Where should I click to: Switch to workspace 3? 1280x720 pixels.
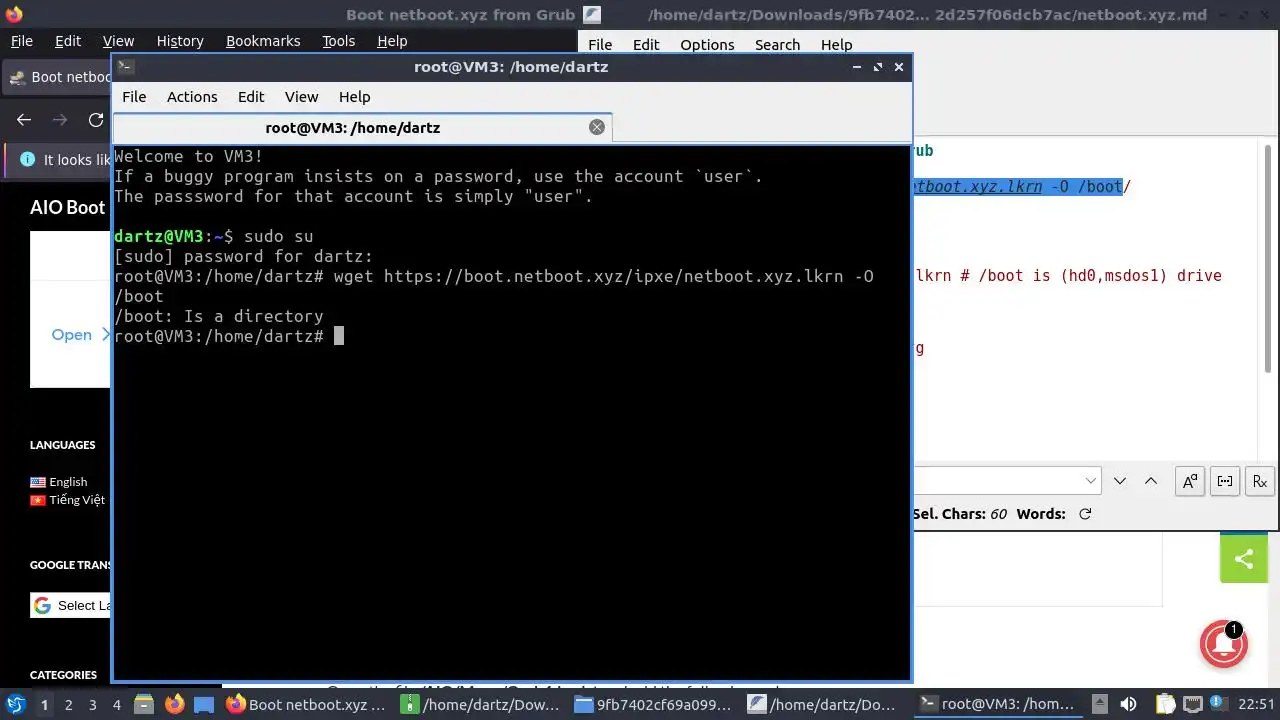pyautogui.click(x=92, y=705)
